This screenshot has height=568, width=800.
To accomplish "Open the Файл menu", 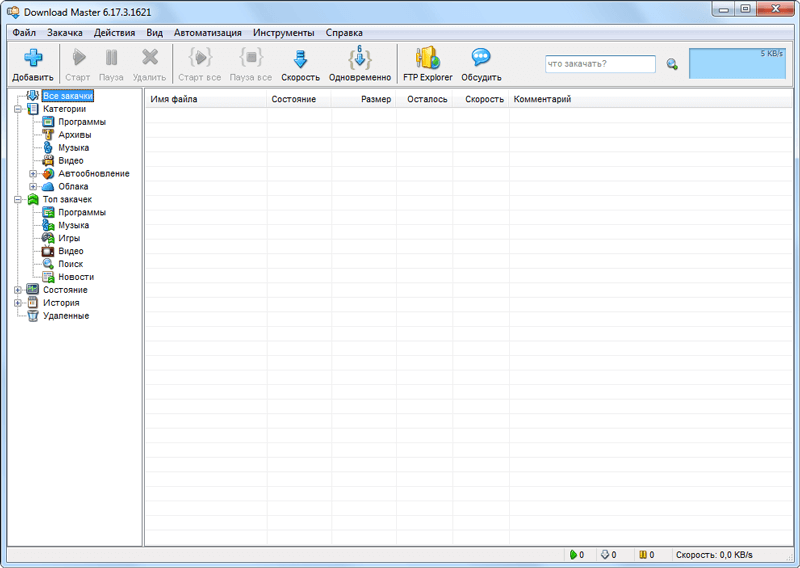I will point(24,33).
